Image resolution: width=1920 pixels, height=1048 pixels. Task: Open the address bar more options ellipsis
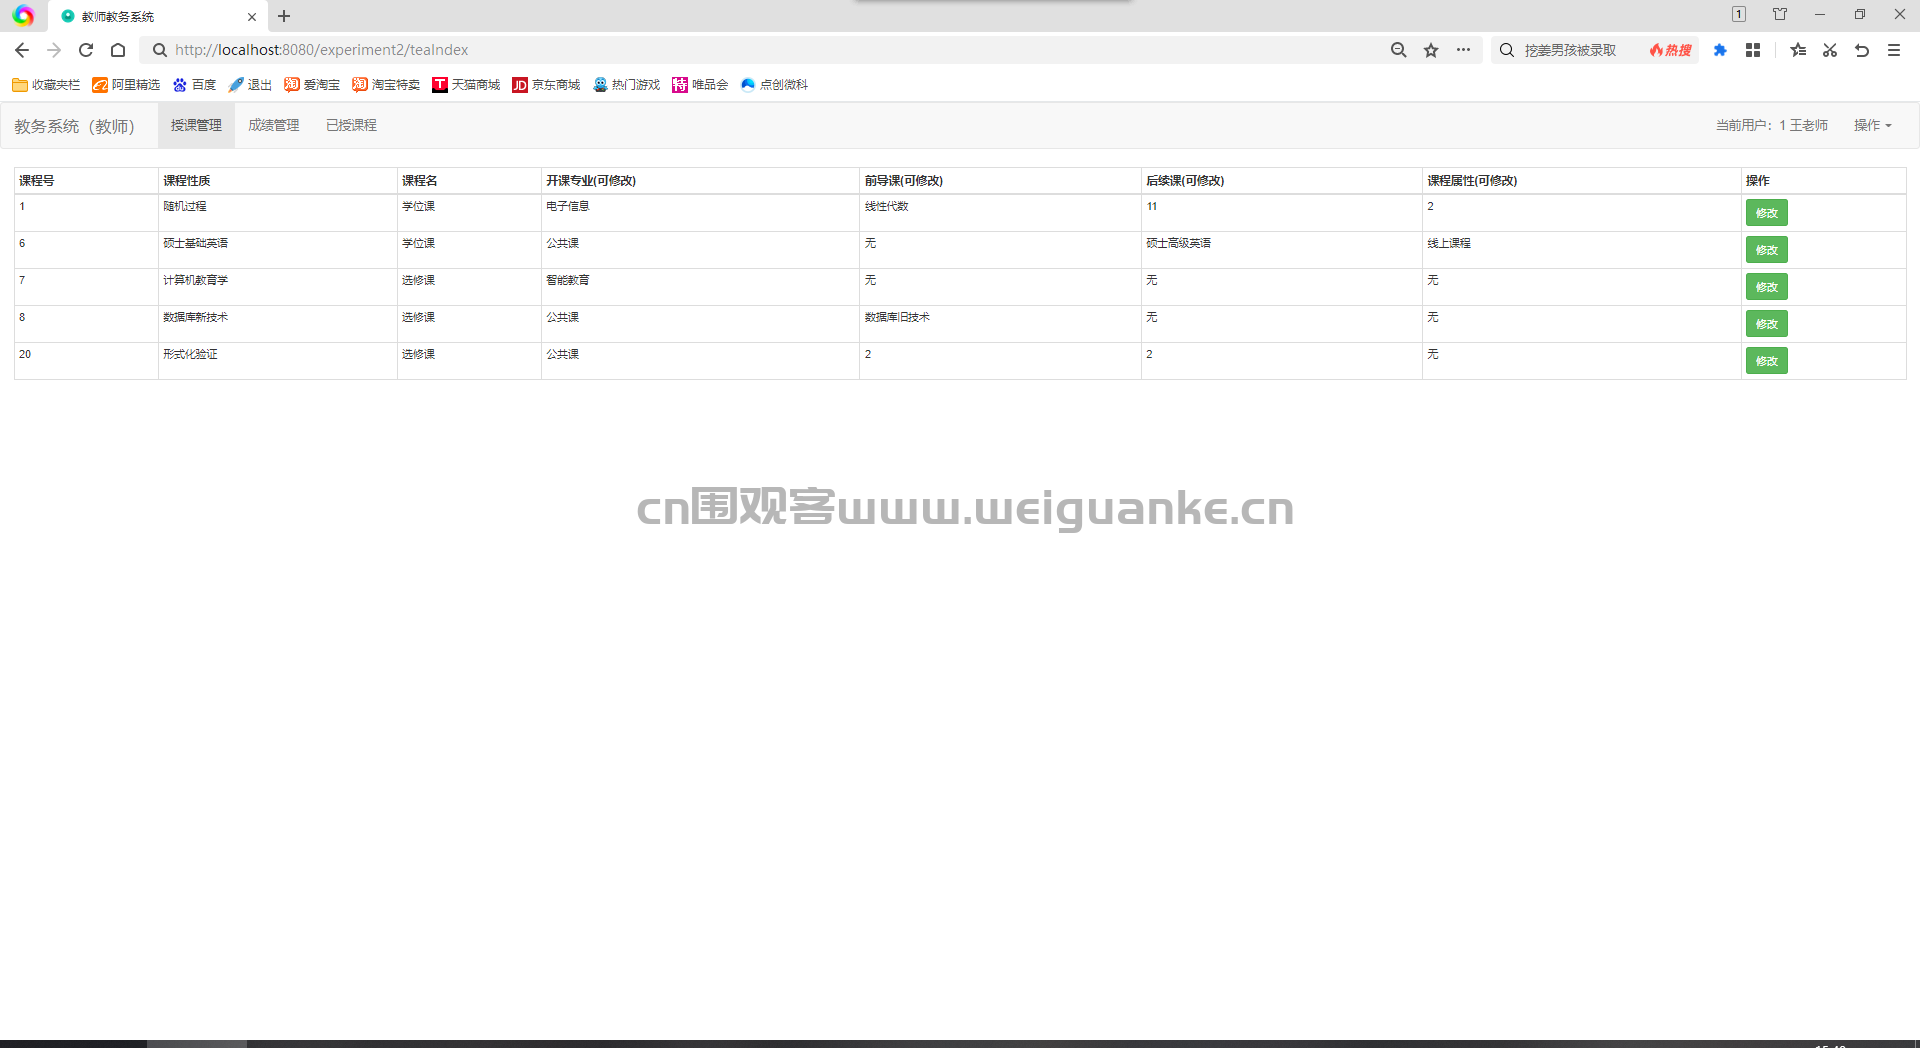pyautogui.click(x=1463, y=50)
